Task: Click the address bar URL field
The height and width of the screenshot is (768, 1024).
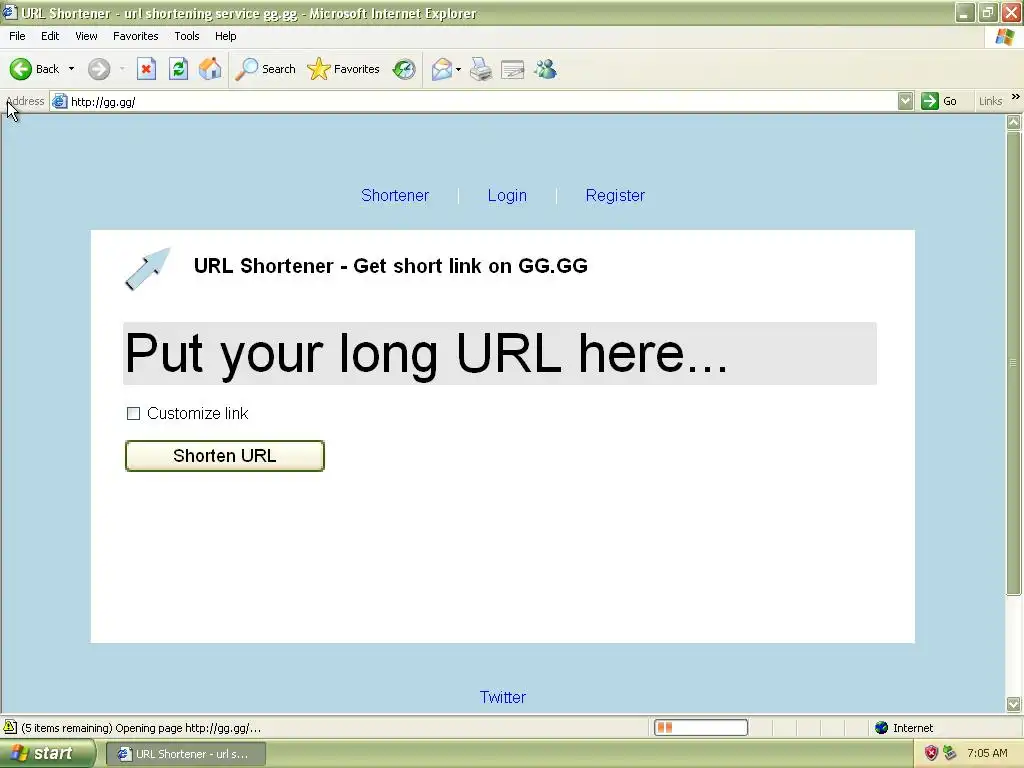Action: [483, 101]
